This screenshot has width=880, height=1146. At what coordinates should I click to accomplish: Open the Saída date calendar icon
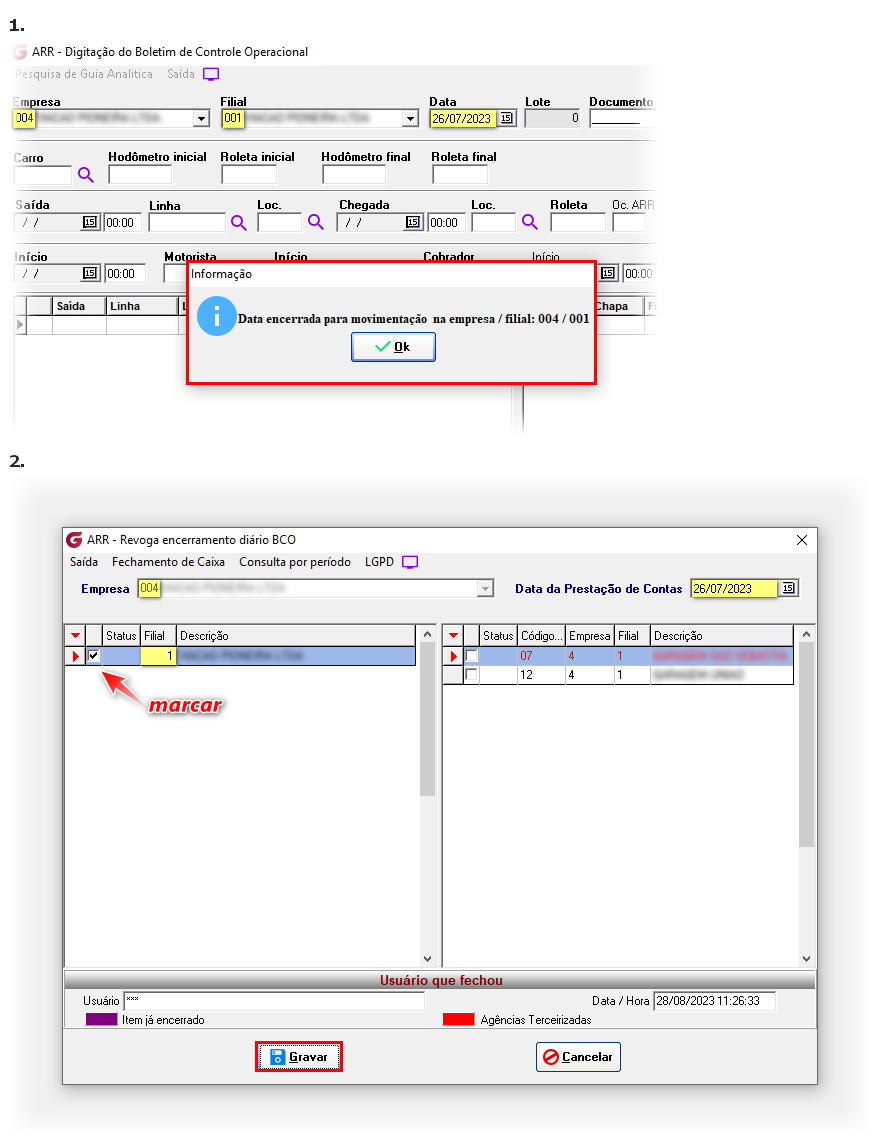click(x=90, y=222)
